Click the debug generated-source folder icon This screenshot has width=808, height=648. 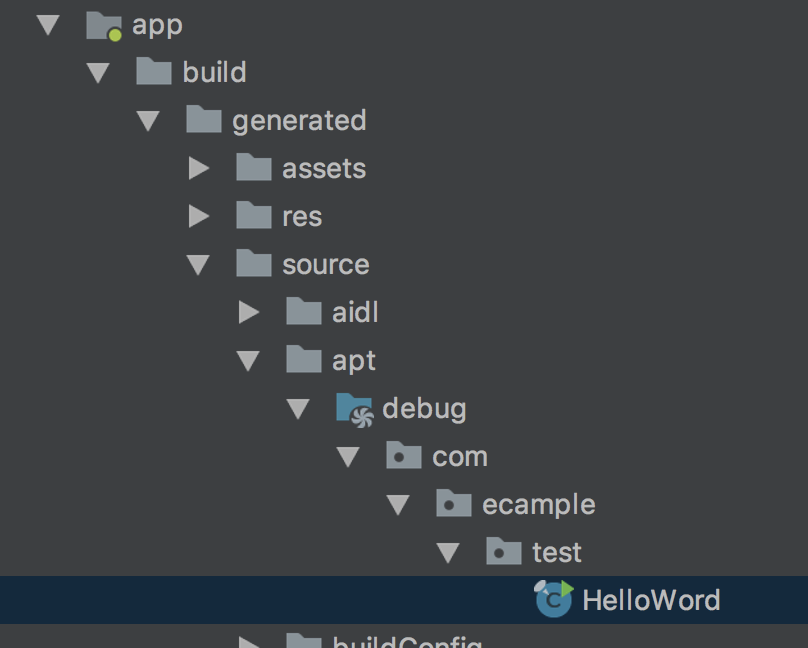click(354, 408)
